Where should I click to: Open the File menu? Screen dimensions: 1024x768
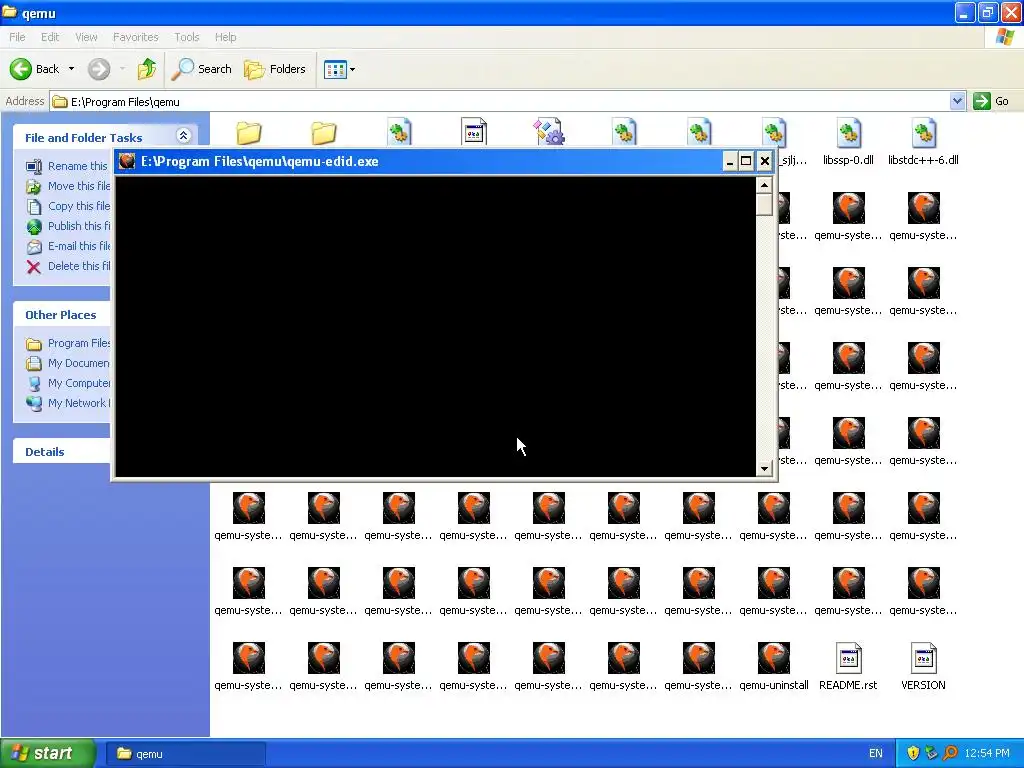[x=17, y=37]
